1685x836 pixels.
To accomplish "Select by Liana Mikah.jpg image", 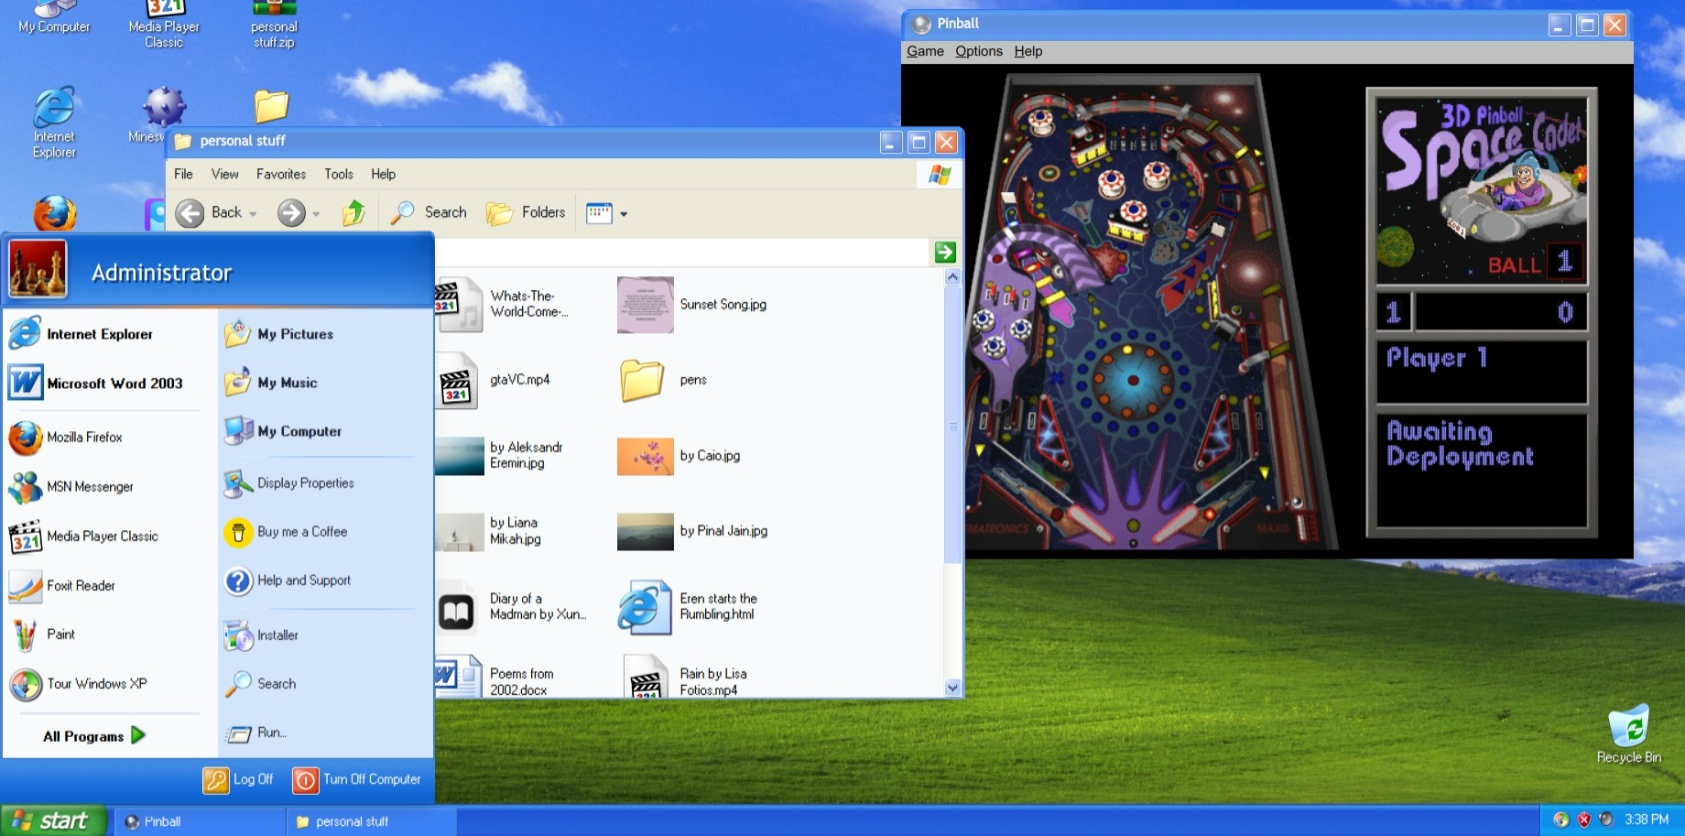I will coord(490,531).
